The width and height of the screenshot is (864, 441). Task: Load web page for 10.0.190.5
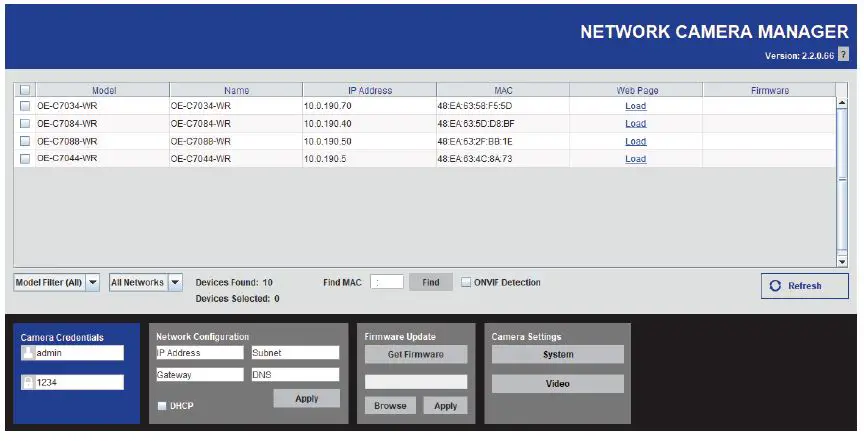click(635, 159)
